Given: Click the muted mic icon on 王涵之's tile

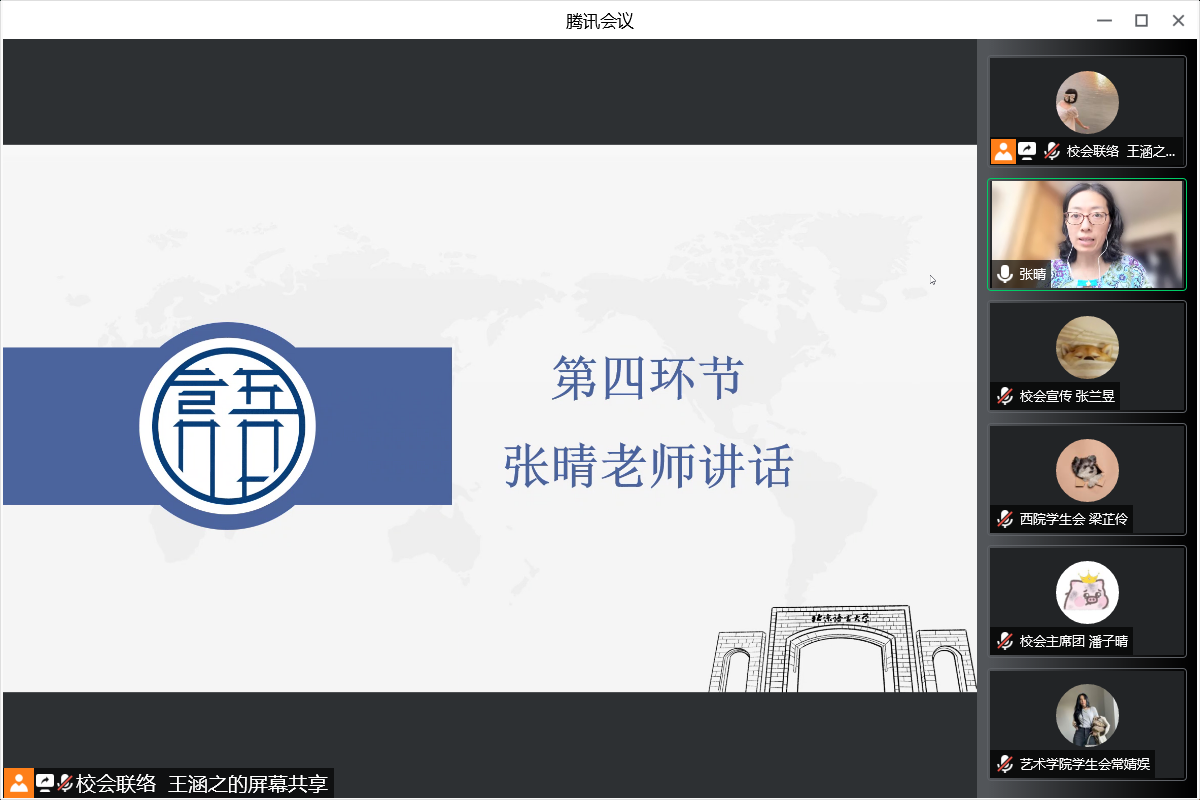Looking at the screenshot, I should [x=1052, y=151].
